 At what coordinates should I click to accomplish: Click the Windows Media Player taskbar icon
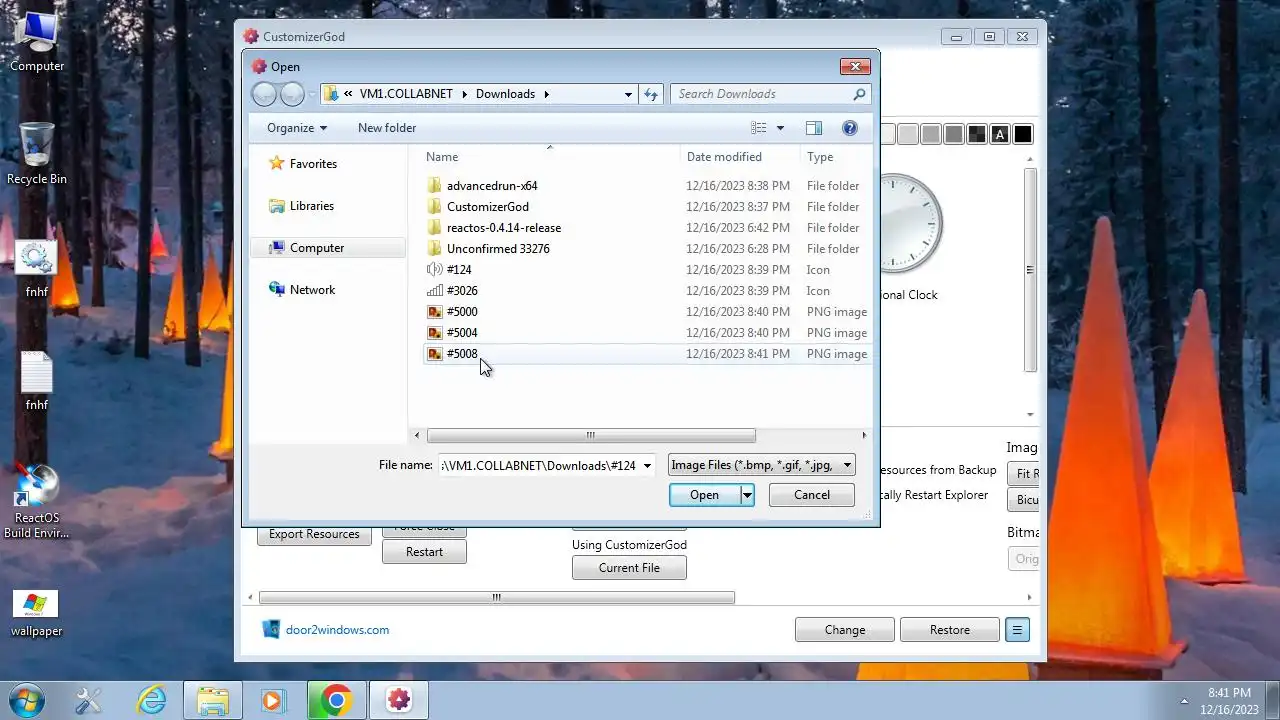tap(272, 700)
